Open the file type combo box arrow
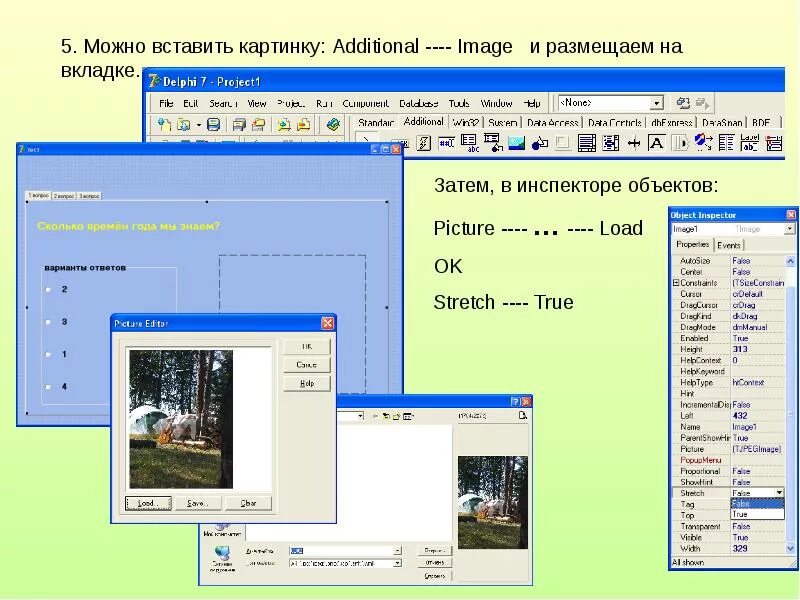 (x=397, y=563)
